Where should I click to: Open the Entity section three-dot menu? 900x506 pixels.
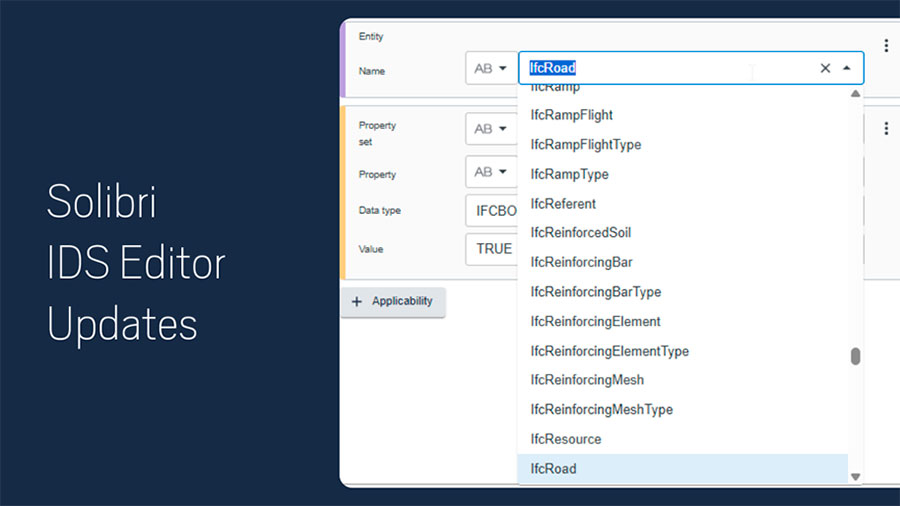coord(886,46)
